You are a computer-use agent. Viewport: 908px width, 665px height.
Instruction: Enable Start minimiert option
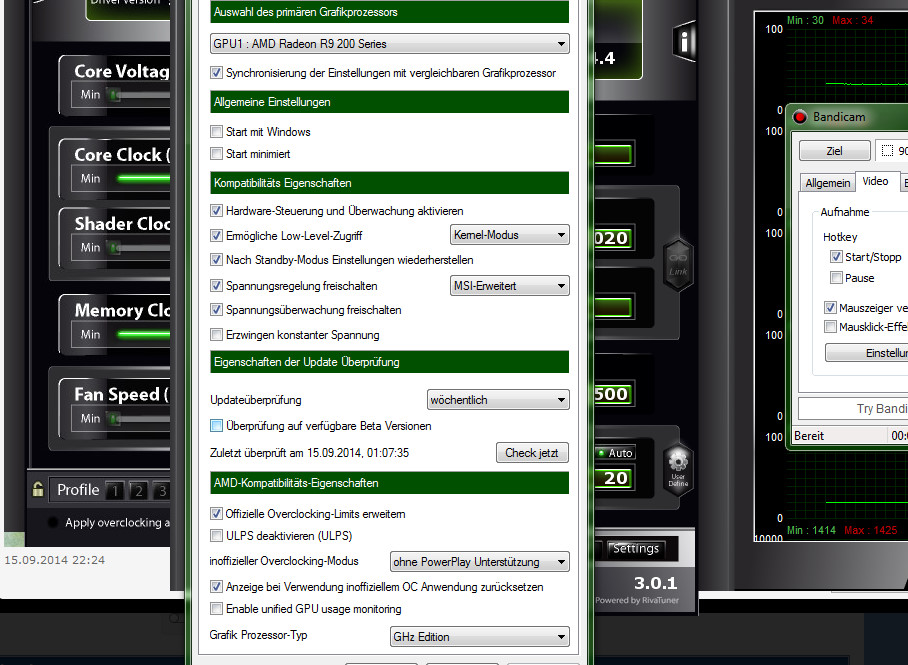(x=217, y=154)
